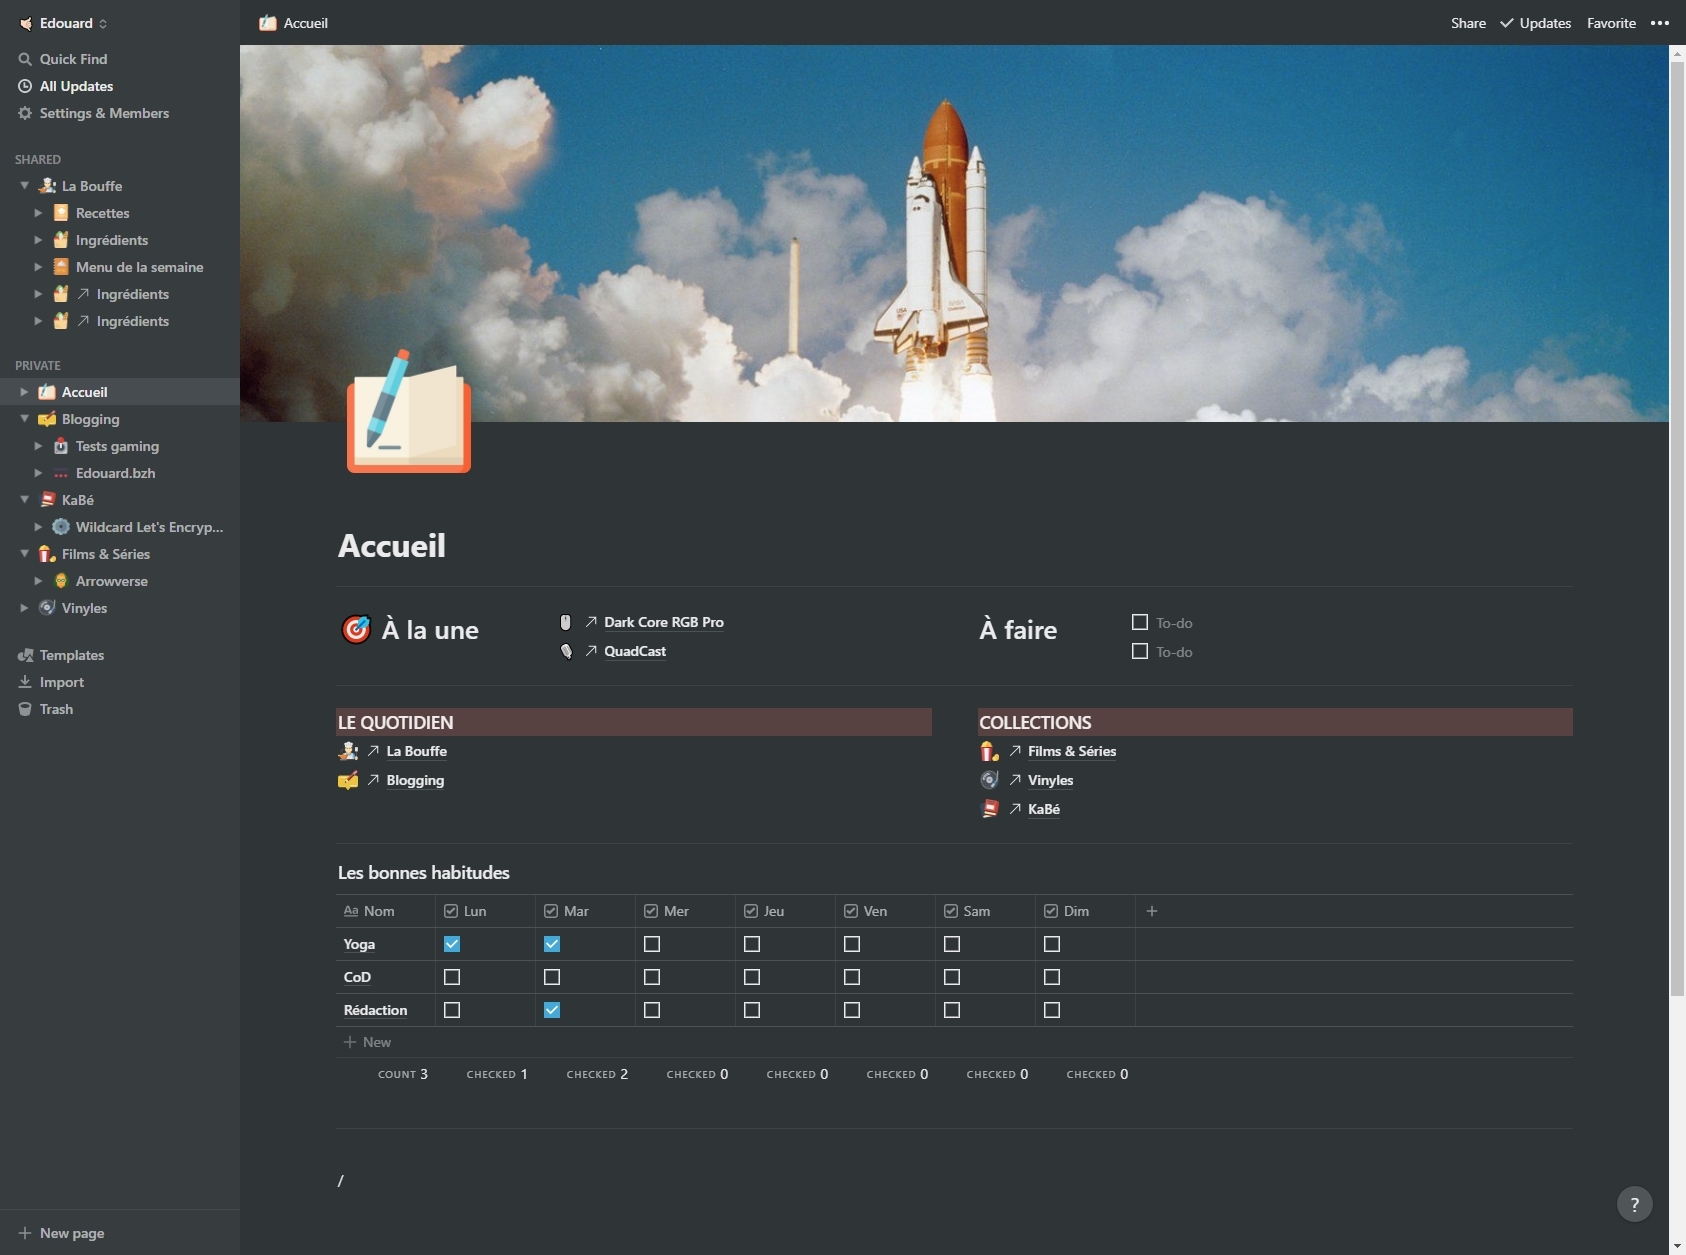
Task: Mark page as Favorite
Action: coord(1611,23)
